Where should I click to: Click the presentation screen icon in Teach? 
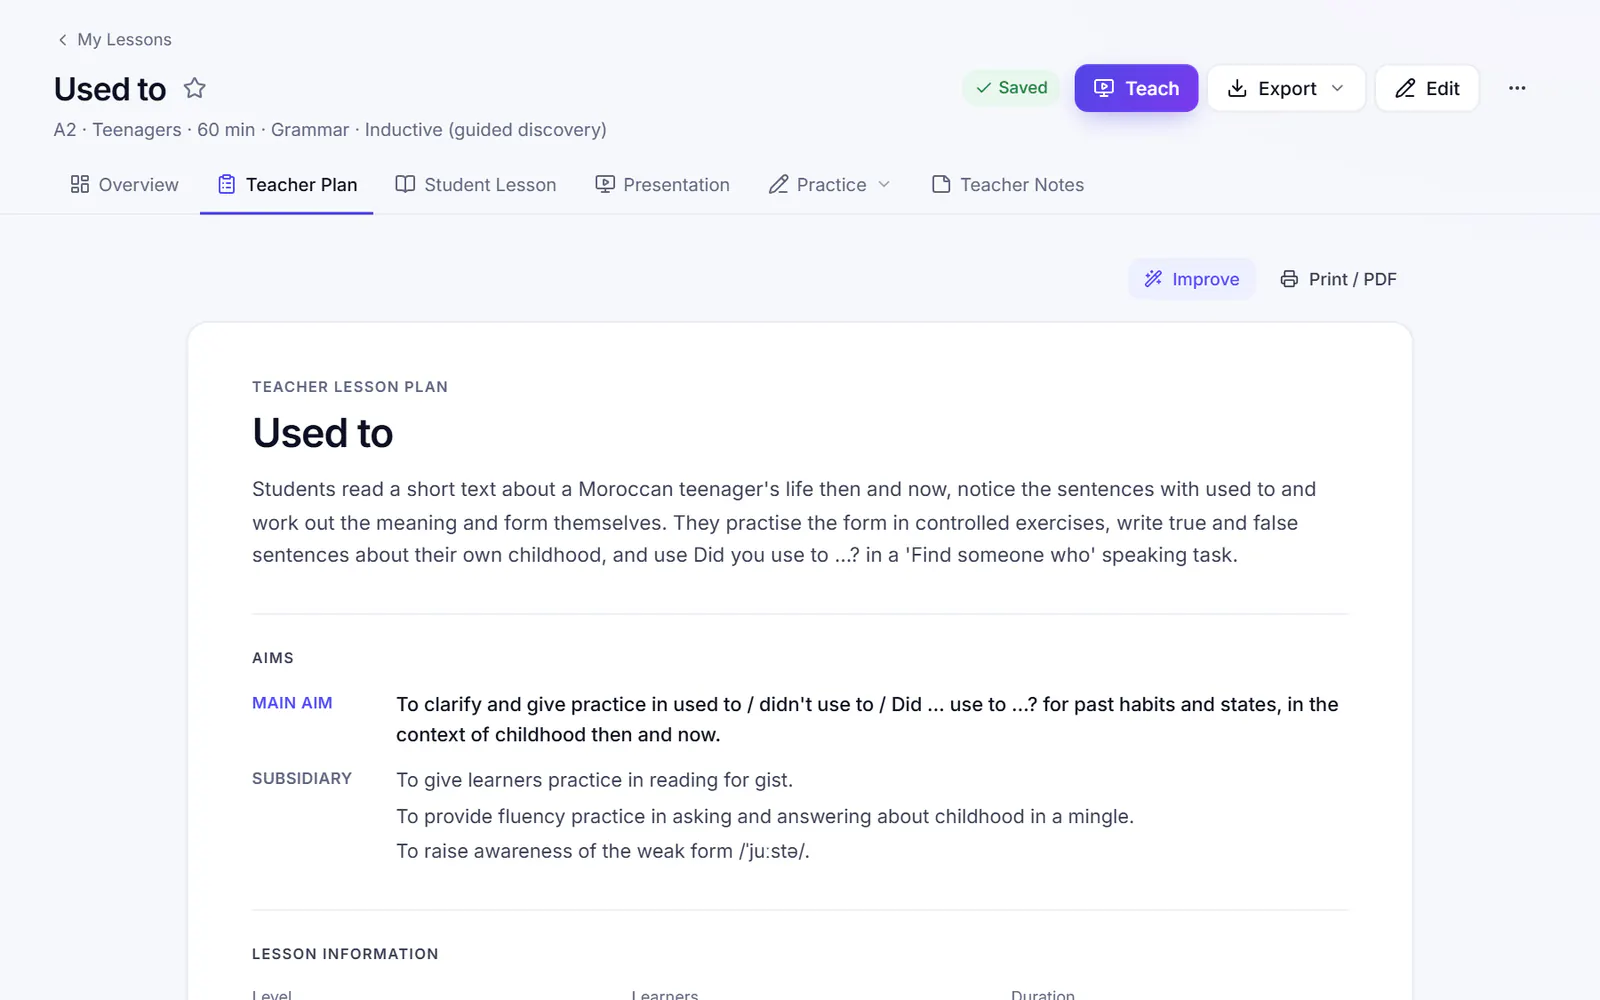(x=1104, y=88)
